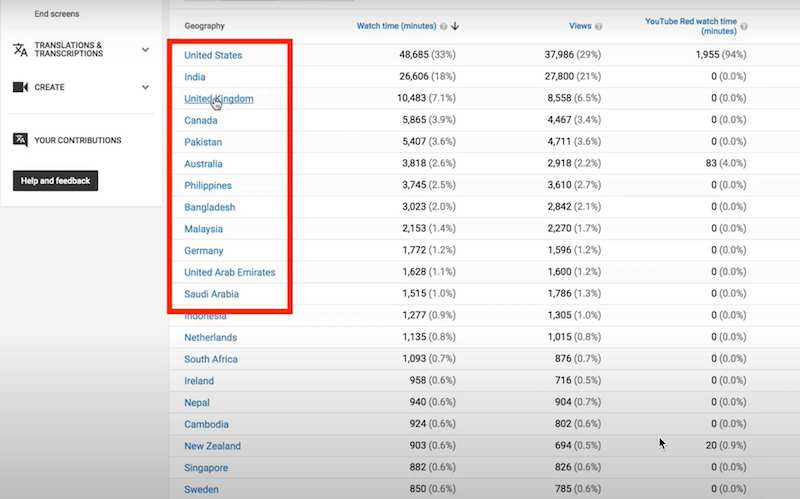Click the Create camera icon
This screenshot has width=800, height=499.
tap(20, 87)
